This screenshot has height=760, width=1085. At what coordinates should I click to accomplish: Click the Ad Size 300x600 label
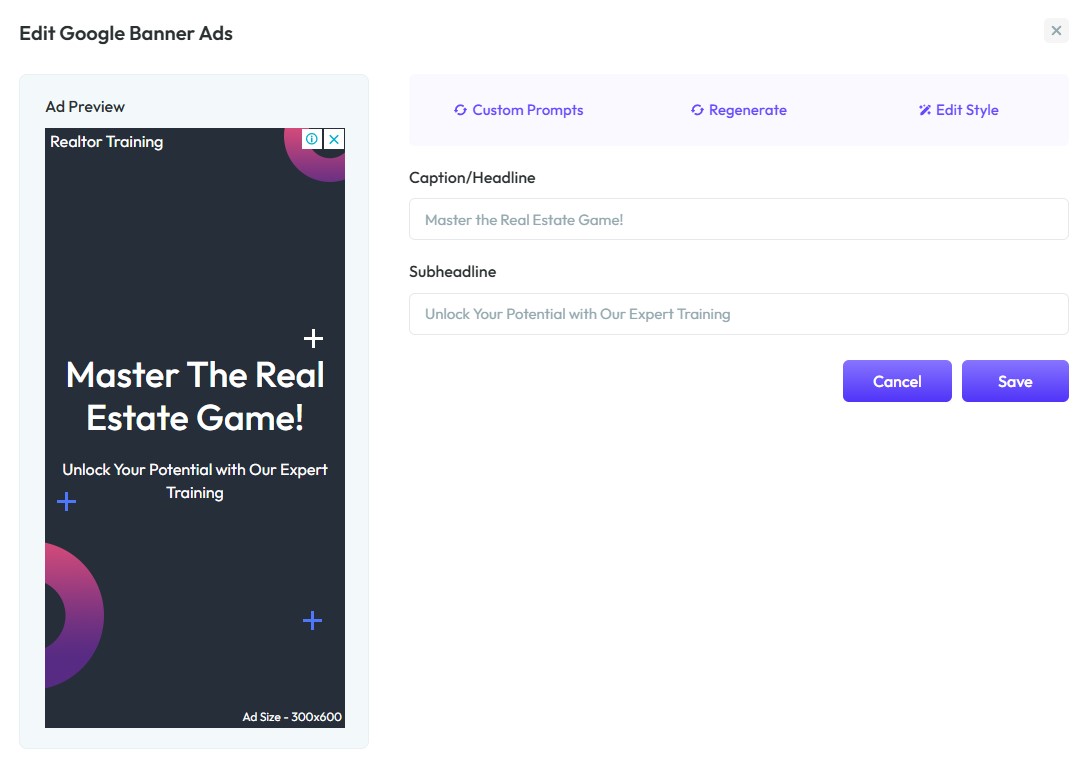(292, 717)
